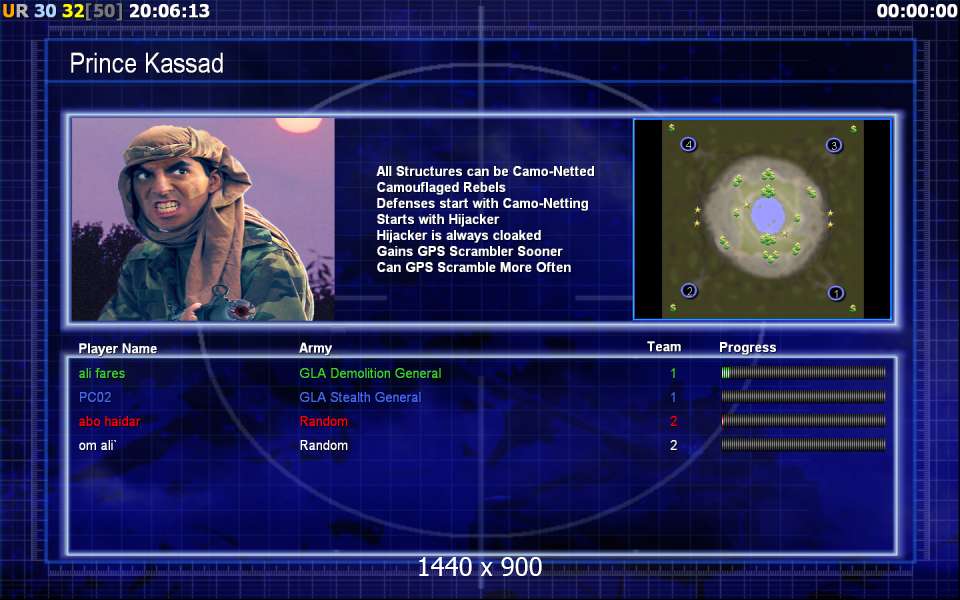Click the 1440 x 900 resolution label

point(479,567)
